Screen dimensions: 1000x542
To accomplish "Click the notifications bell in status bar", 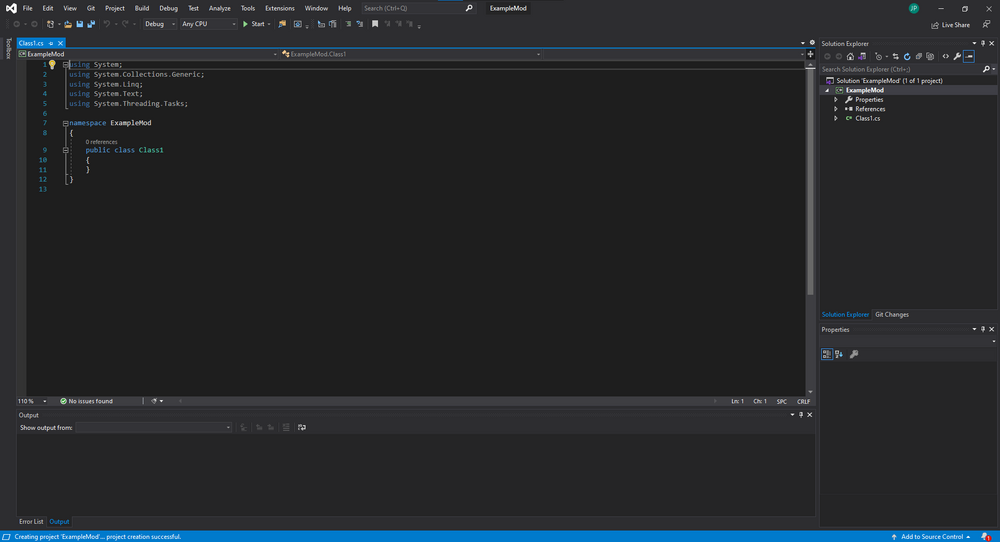I will [x=986, y=537].
